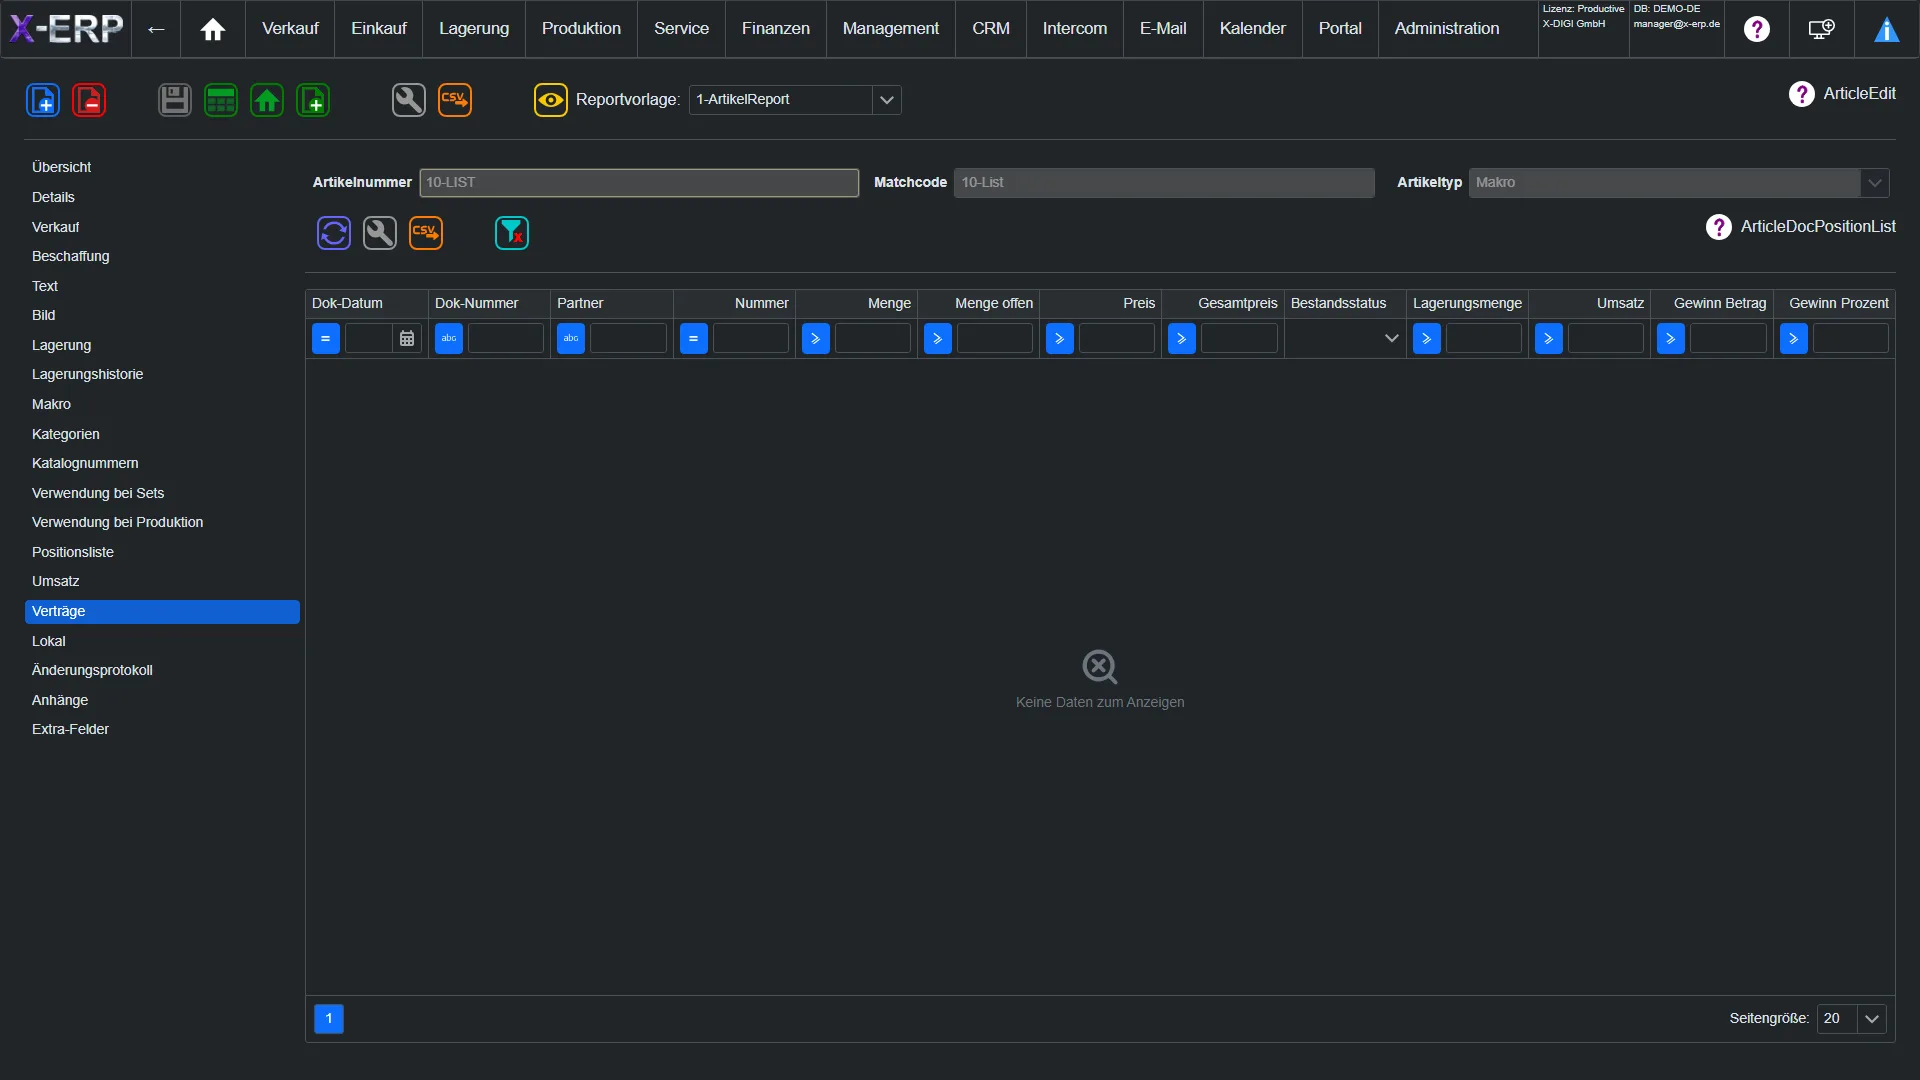Click the X-ERP logo

coord(66,29)
